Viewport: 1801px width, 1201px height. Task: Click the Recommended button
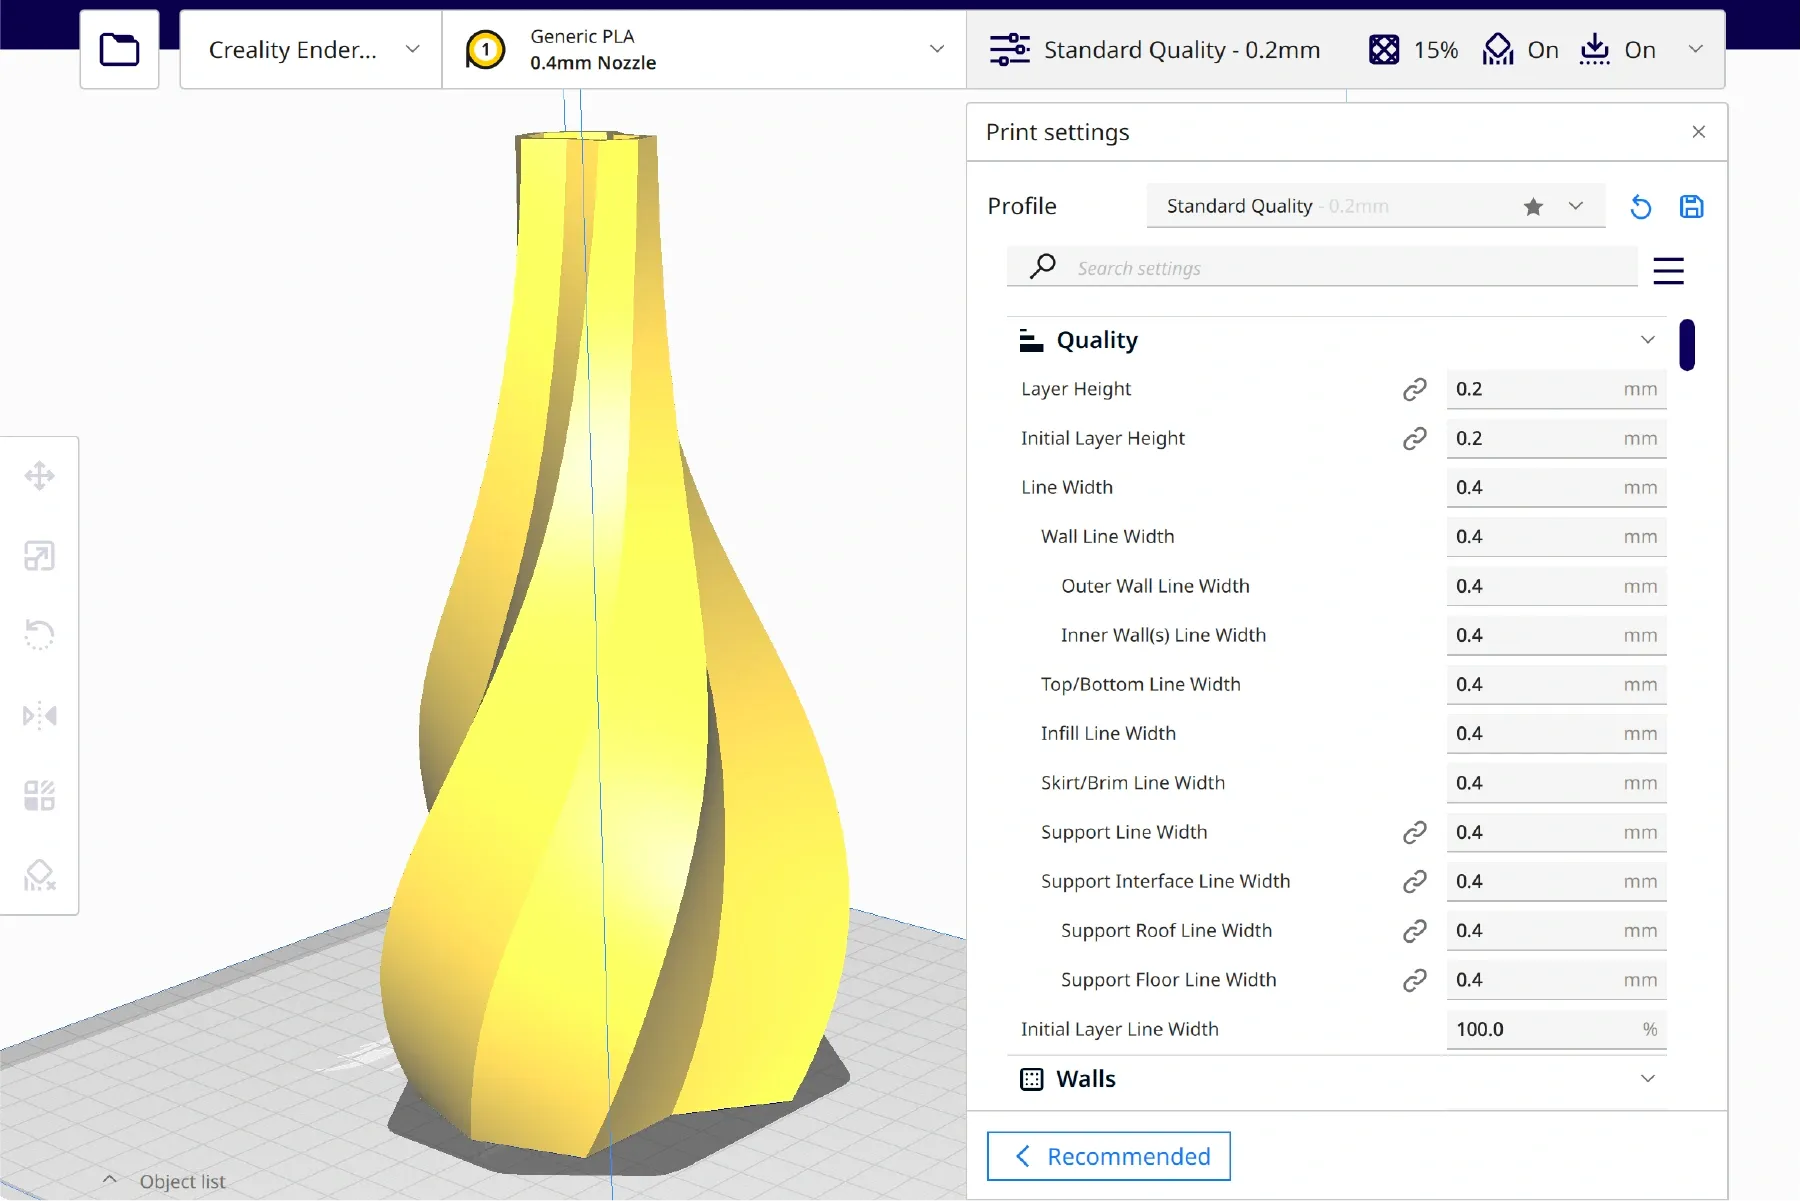pyautogui.click(x=1108, y=1156)
